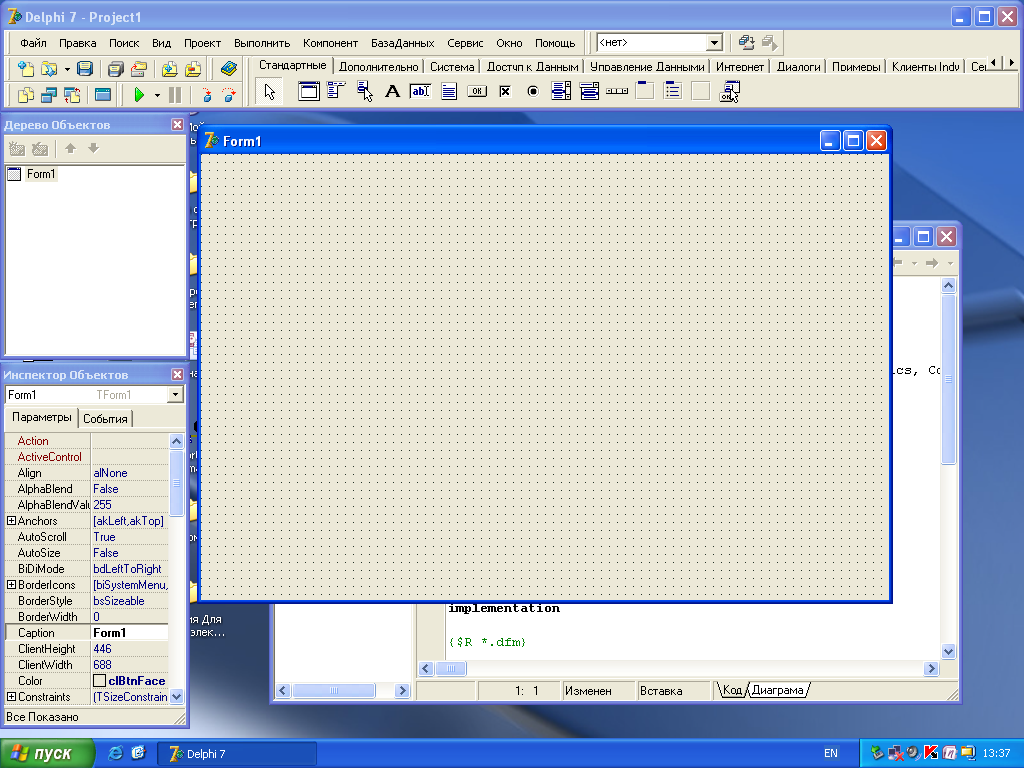1024x768 pixels.
Task: Click the Trace Into debug icon
Action: coord(206,95)
